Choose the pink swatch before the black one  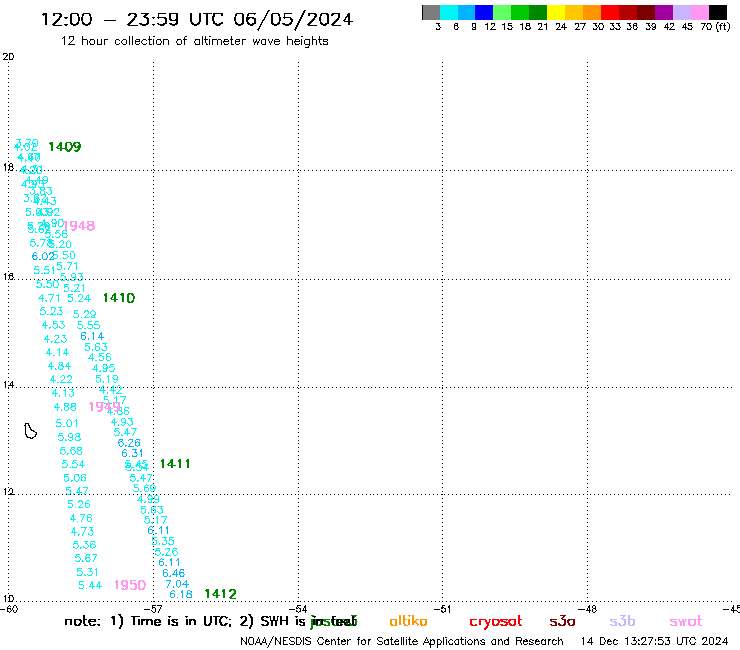[700, 12]
